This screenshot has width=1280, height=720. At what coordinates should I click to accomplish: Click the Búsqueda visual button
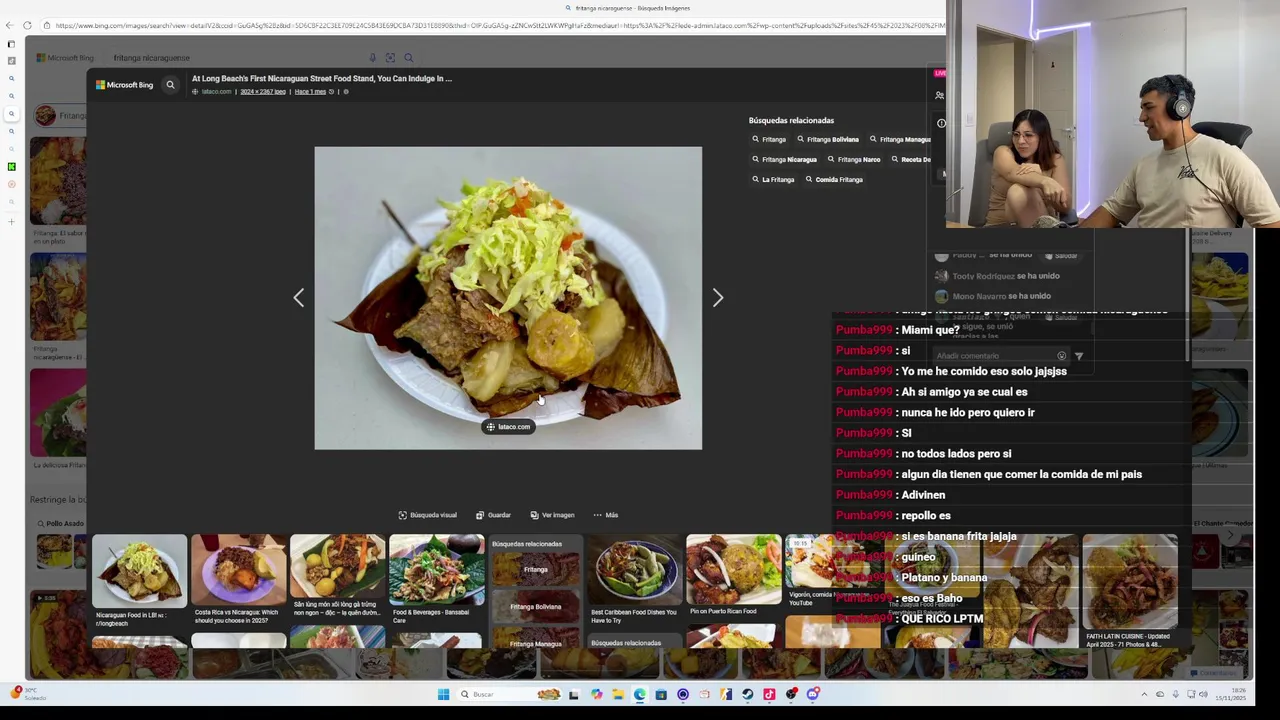click(428, 515)
